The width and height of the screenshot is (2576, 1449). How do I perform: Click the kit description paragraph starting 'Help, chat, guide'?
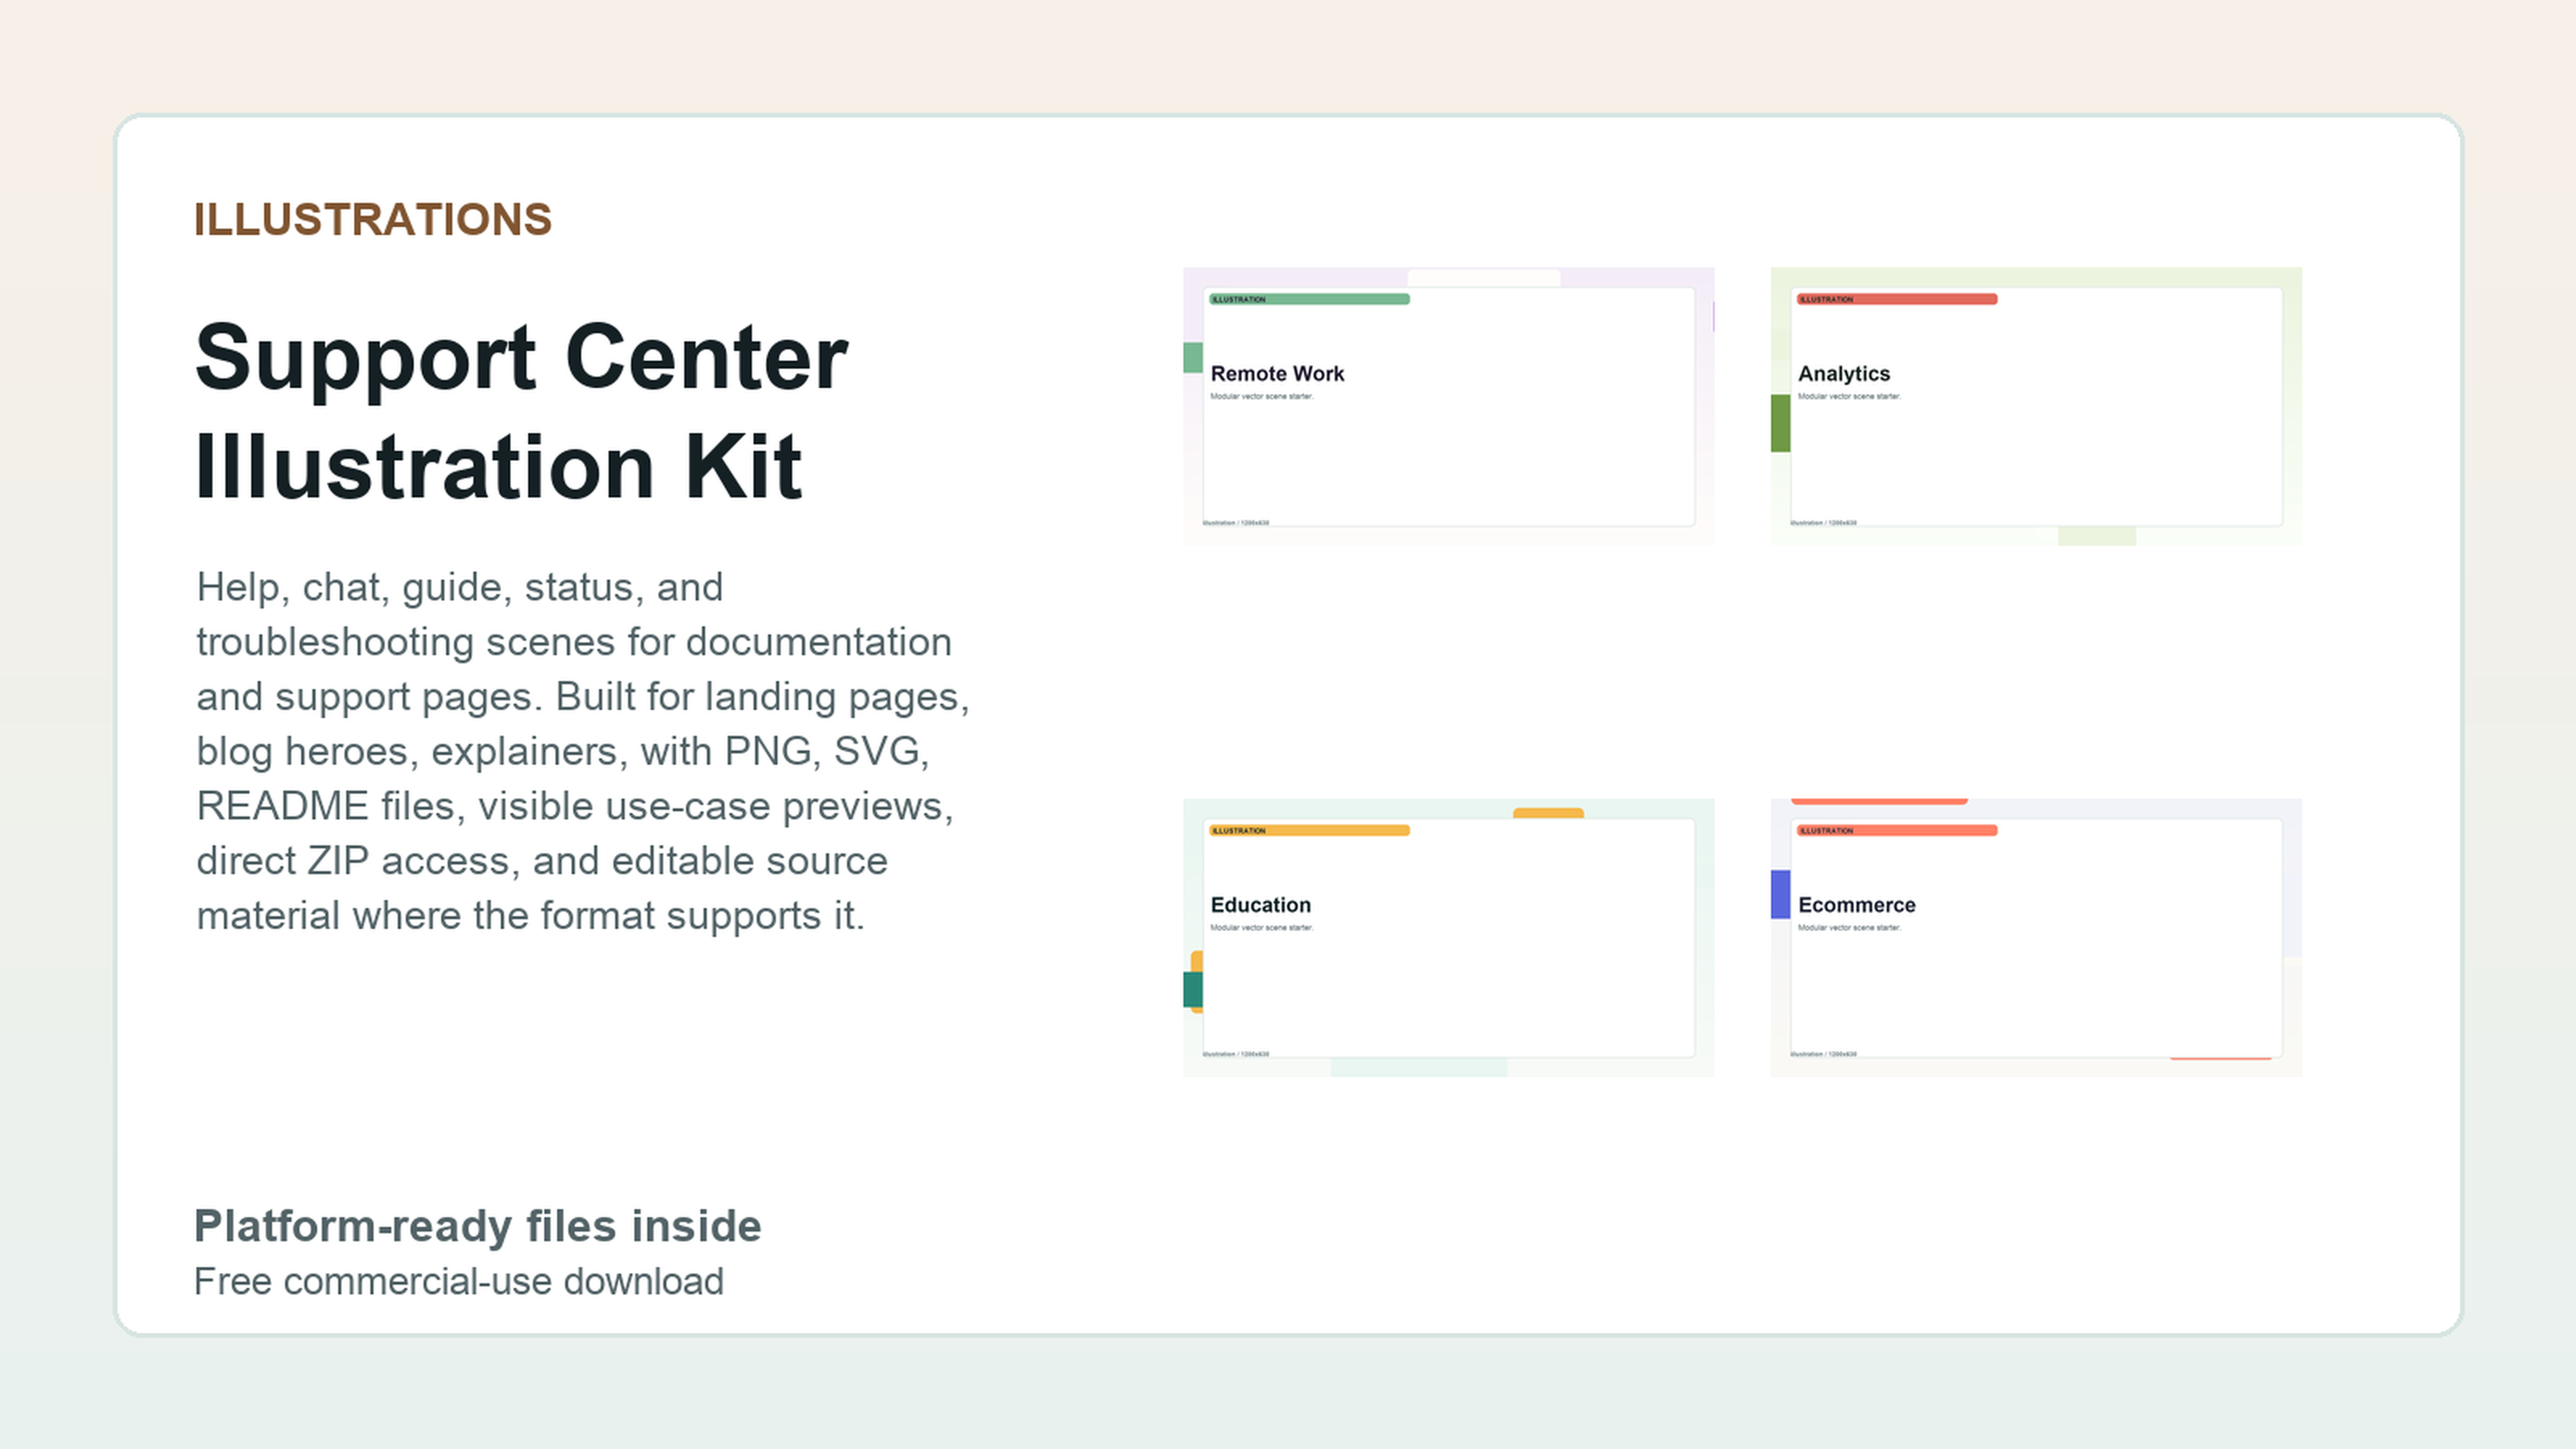point(583,750)
